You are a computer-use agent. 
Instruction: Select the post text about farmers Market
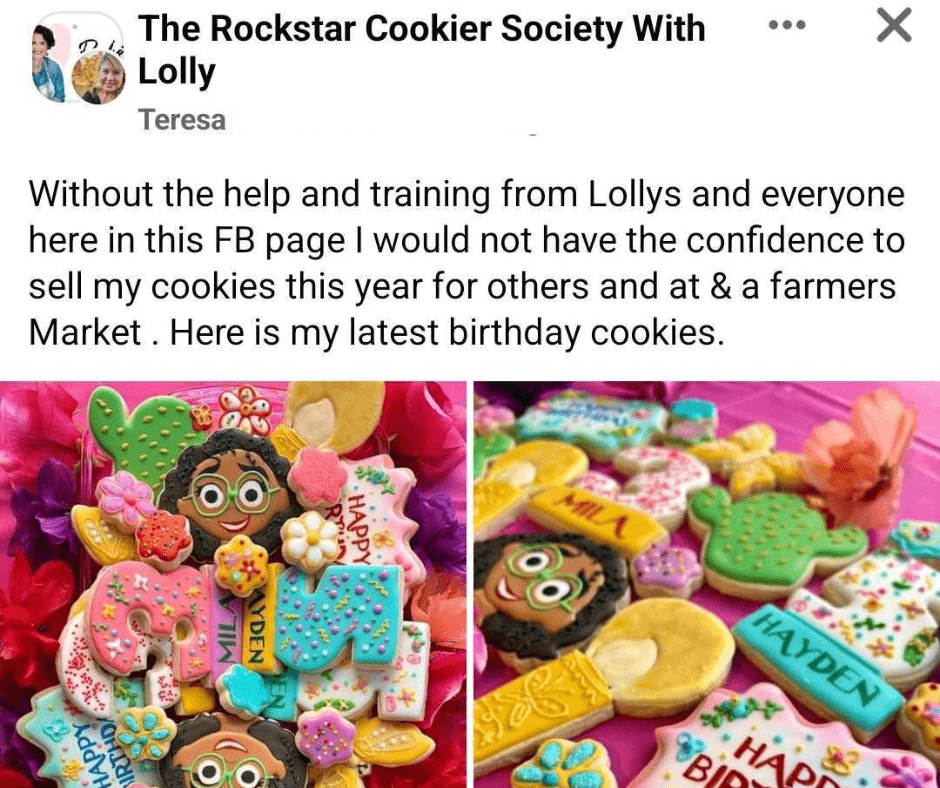click(x=466, y=263)
